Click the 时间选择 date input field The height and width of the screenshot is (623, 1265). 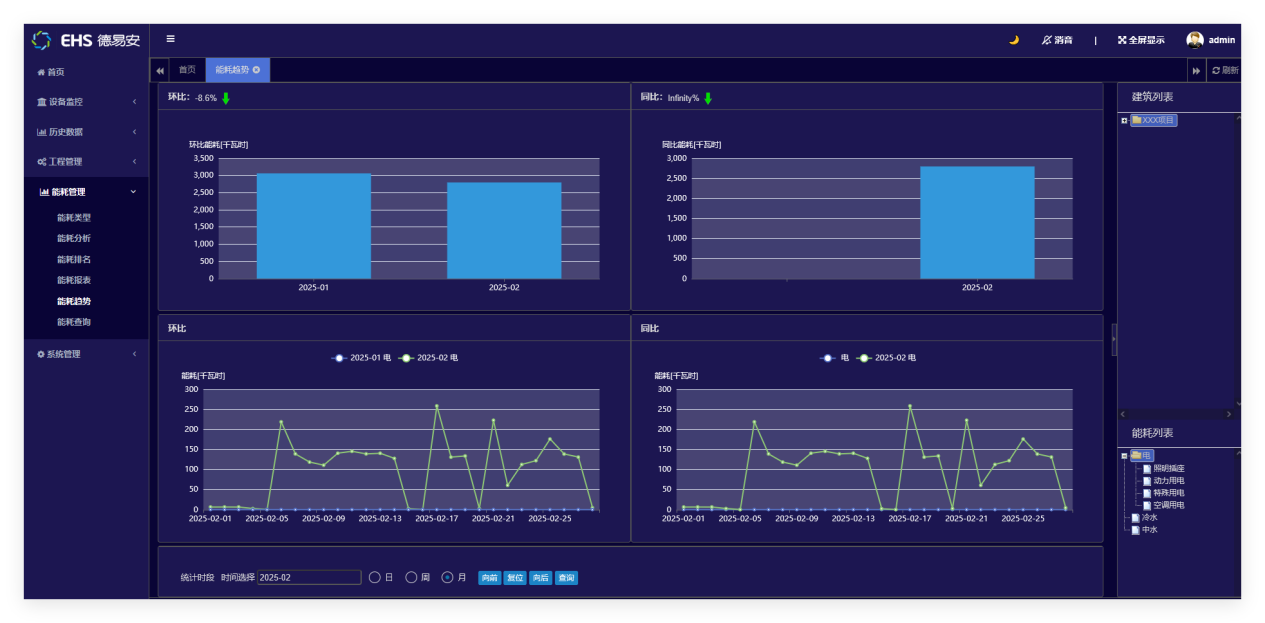(x=309, y=577)
